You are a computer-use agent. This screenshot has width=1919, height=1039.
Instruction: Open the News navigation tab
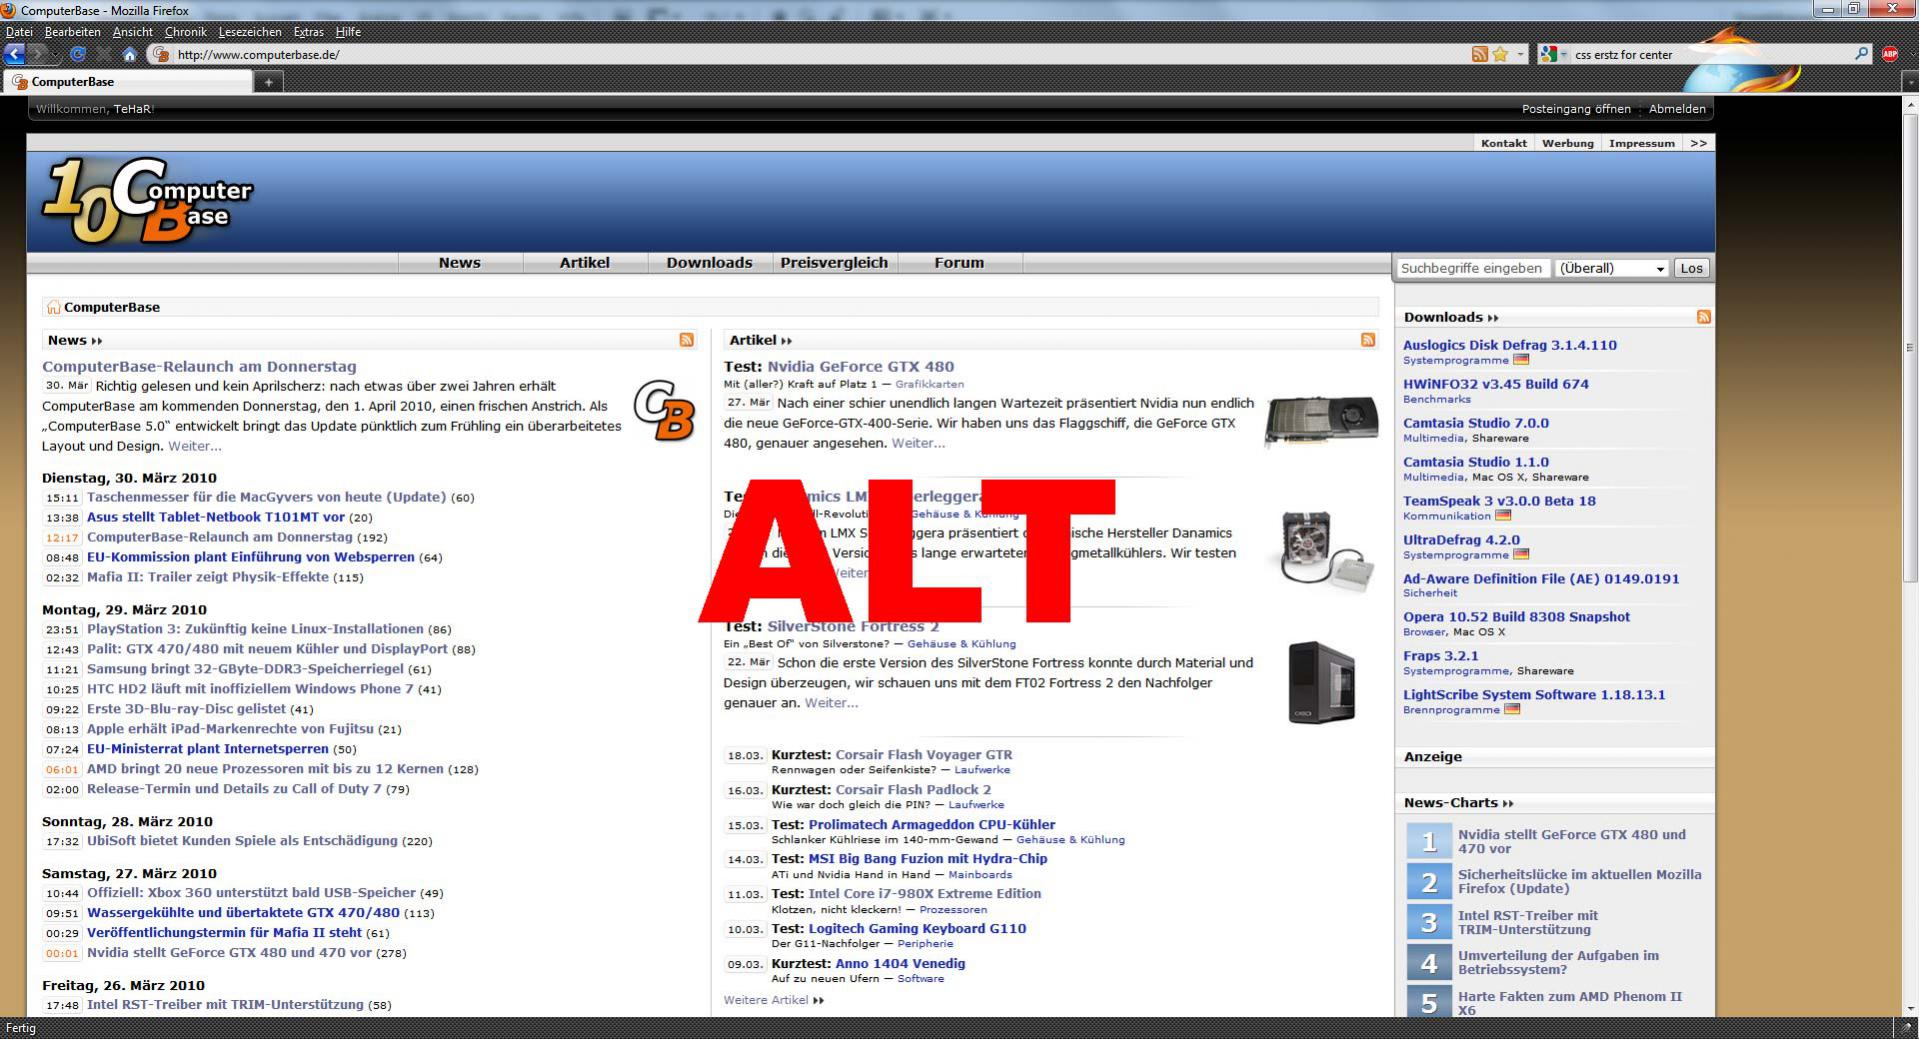click(x=460, y=263)
